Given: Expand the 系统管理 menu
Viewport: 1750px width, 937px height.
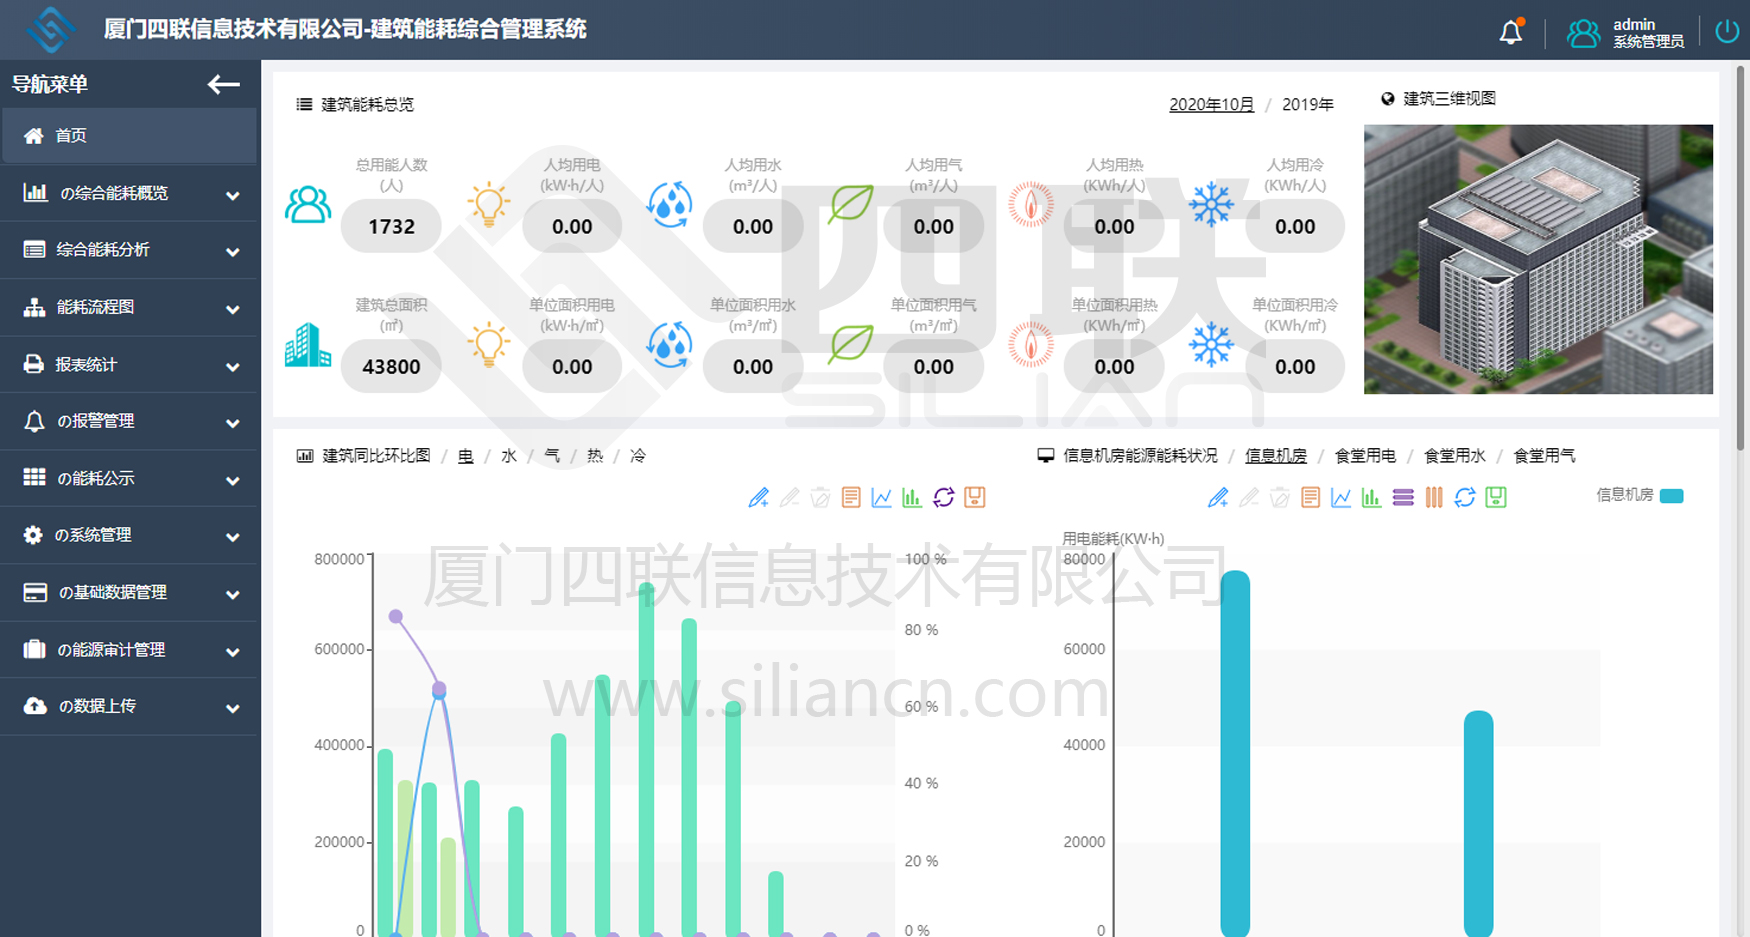Looking at the screenshot, I should click(x=129, y=535).
